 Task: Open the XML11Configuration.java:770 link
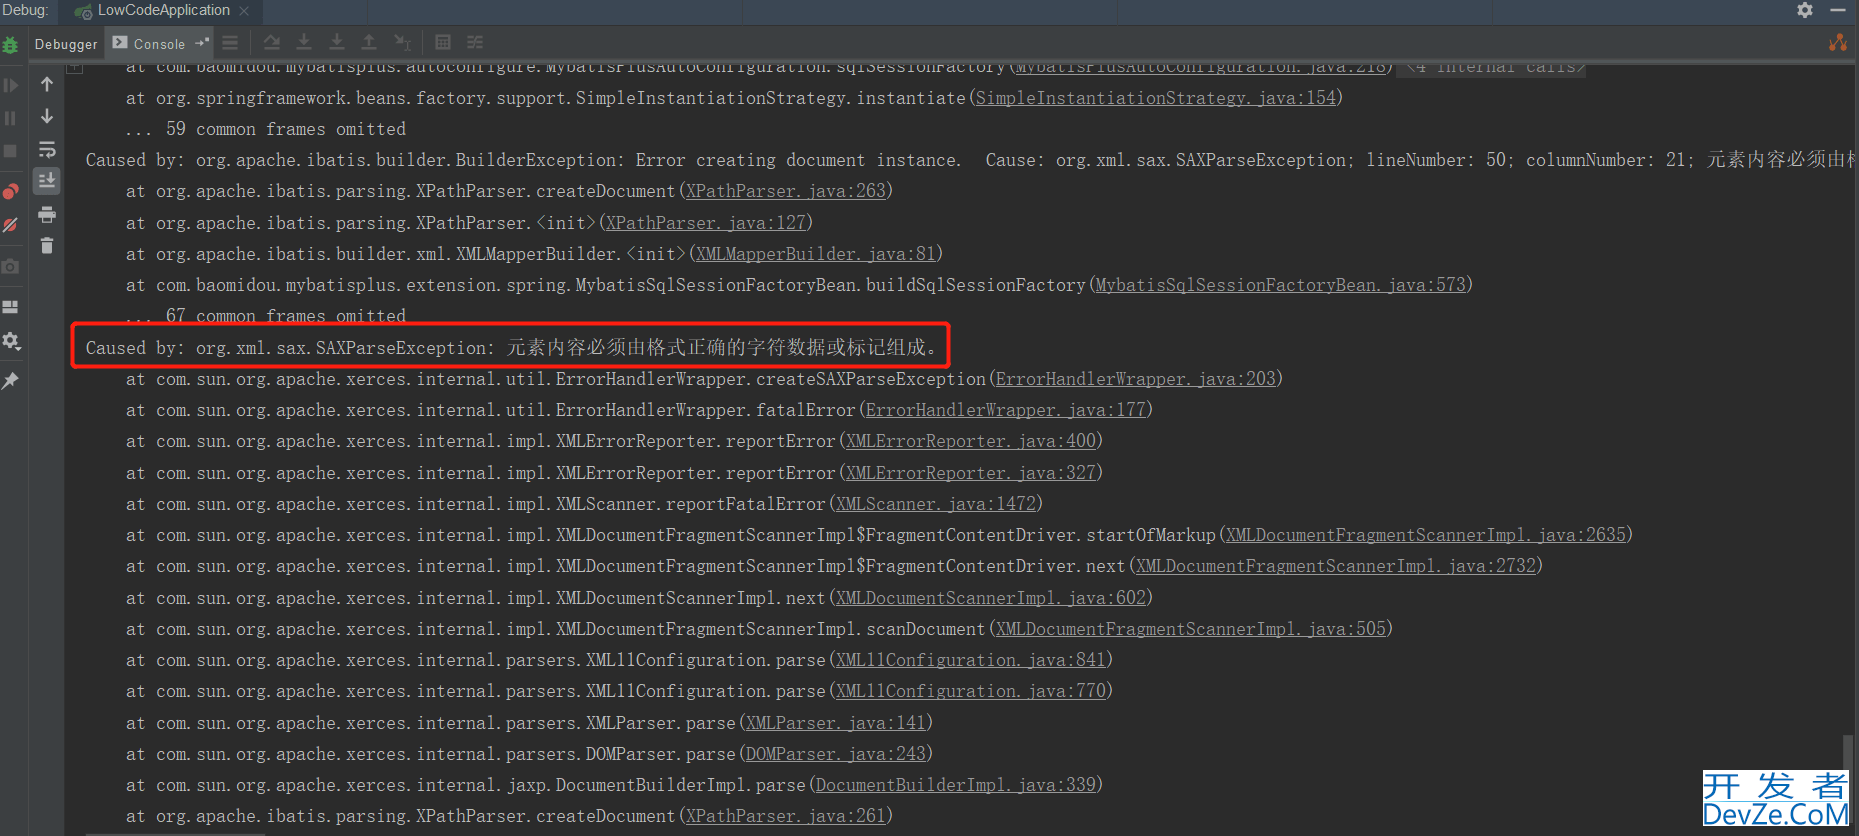click(970, 691)
